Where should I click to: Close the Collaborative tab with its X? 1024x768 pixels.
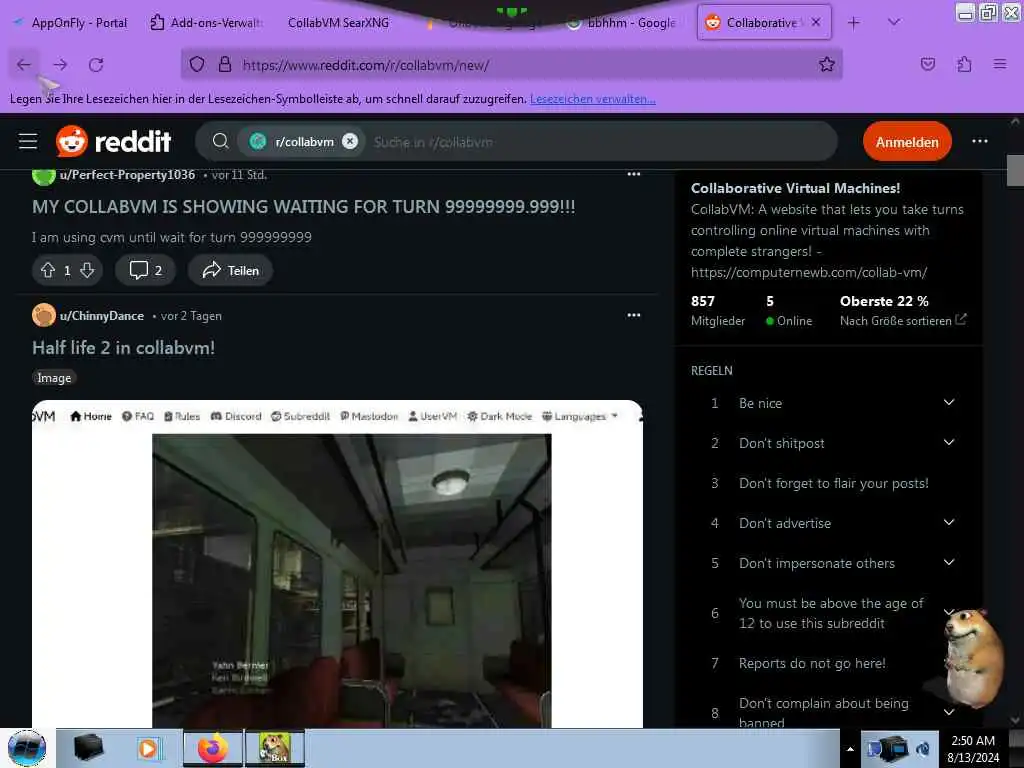tap(816, 22)
